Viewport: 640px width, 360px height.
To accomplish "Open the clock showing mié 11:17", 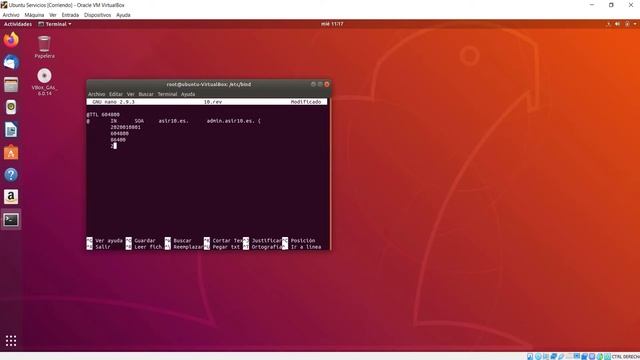I will (332, 24).
